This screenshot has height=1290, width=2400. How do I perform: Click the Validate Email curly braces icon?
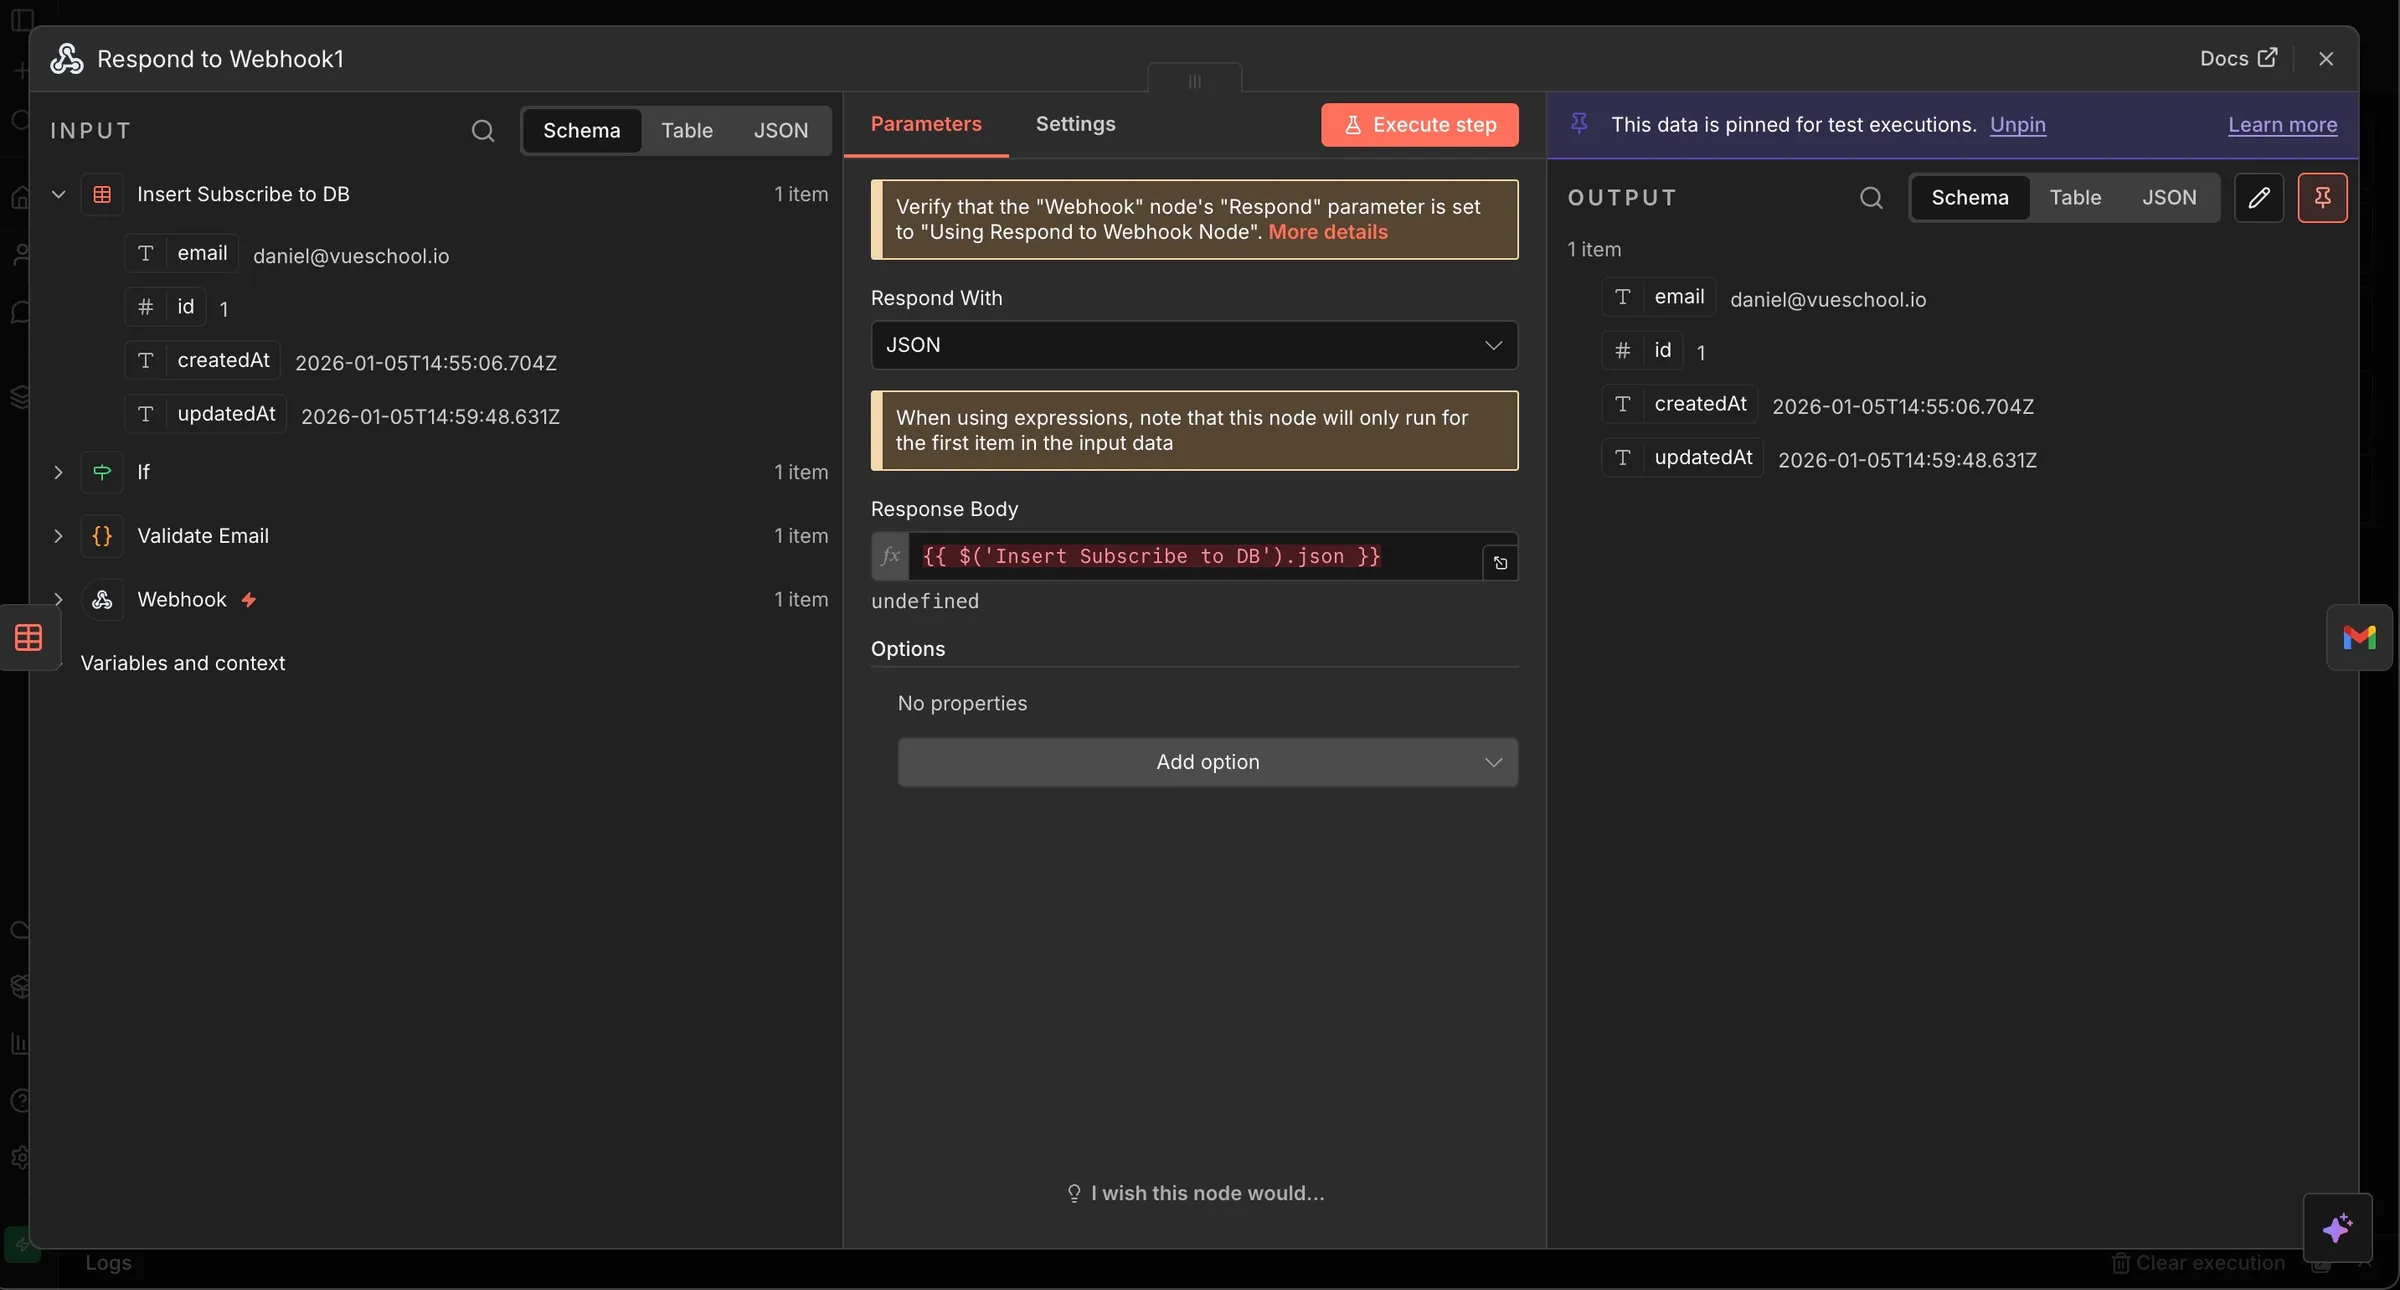102,536
